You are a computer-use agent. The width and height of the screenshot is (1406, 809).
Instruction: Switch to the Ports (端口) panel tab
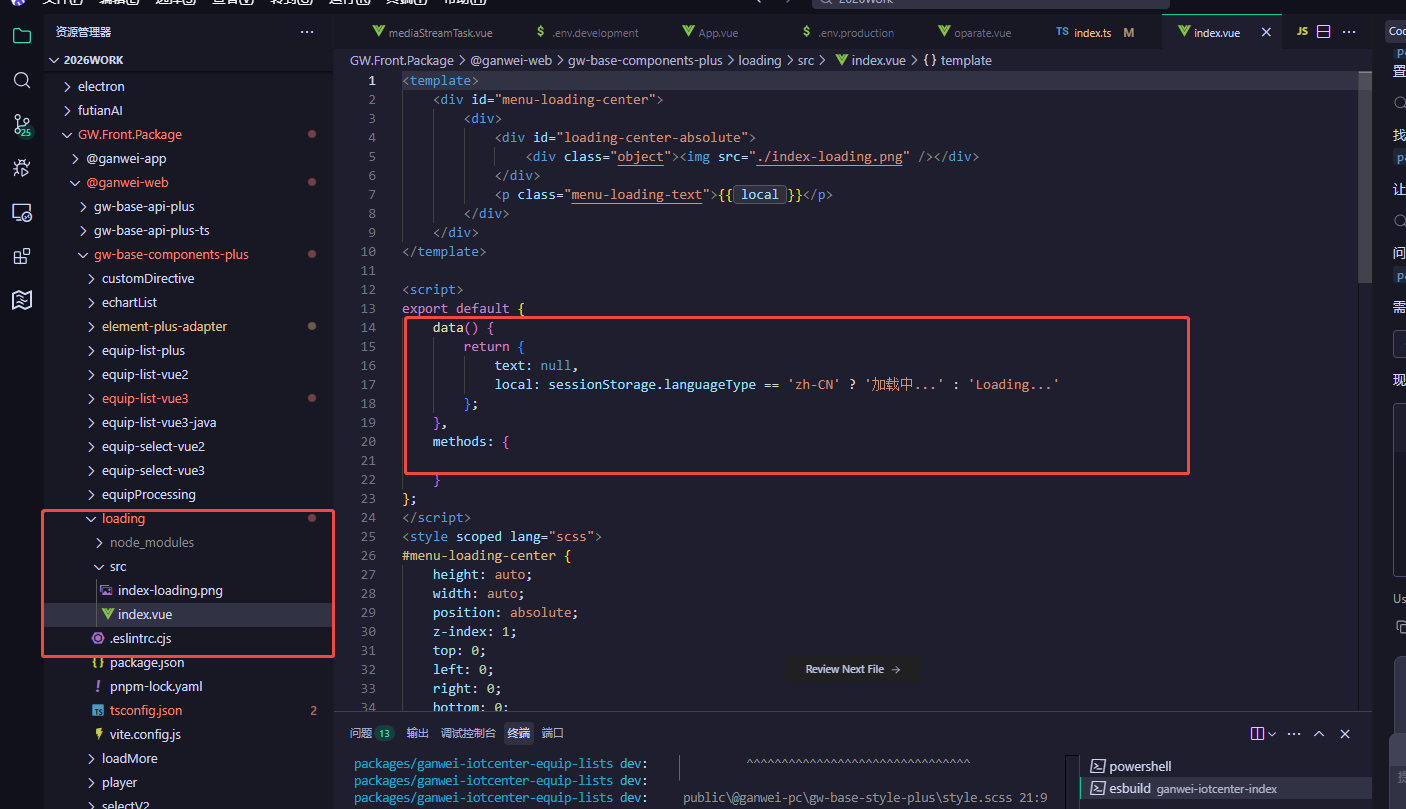(x=553, y=733)
